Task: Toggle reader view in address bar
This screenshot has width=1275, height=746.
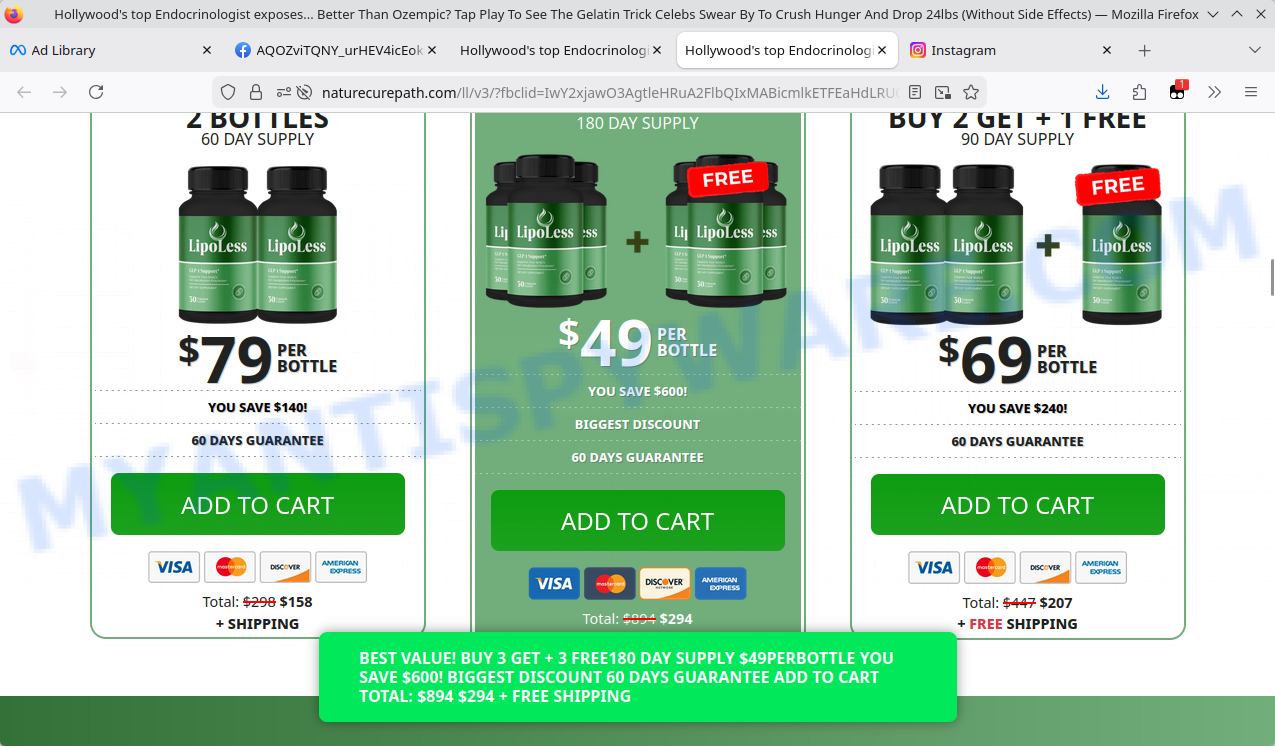Action: (915, 92)
